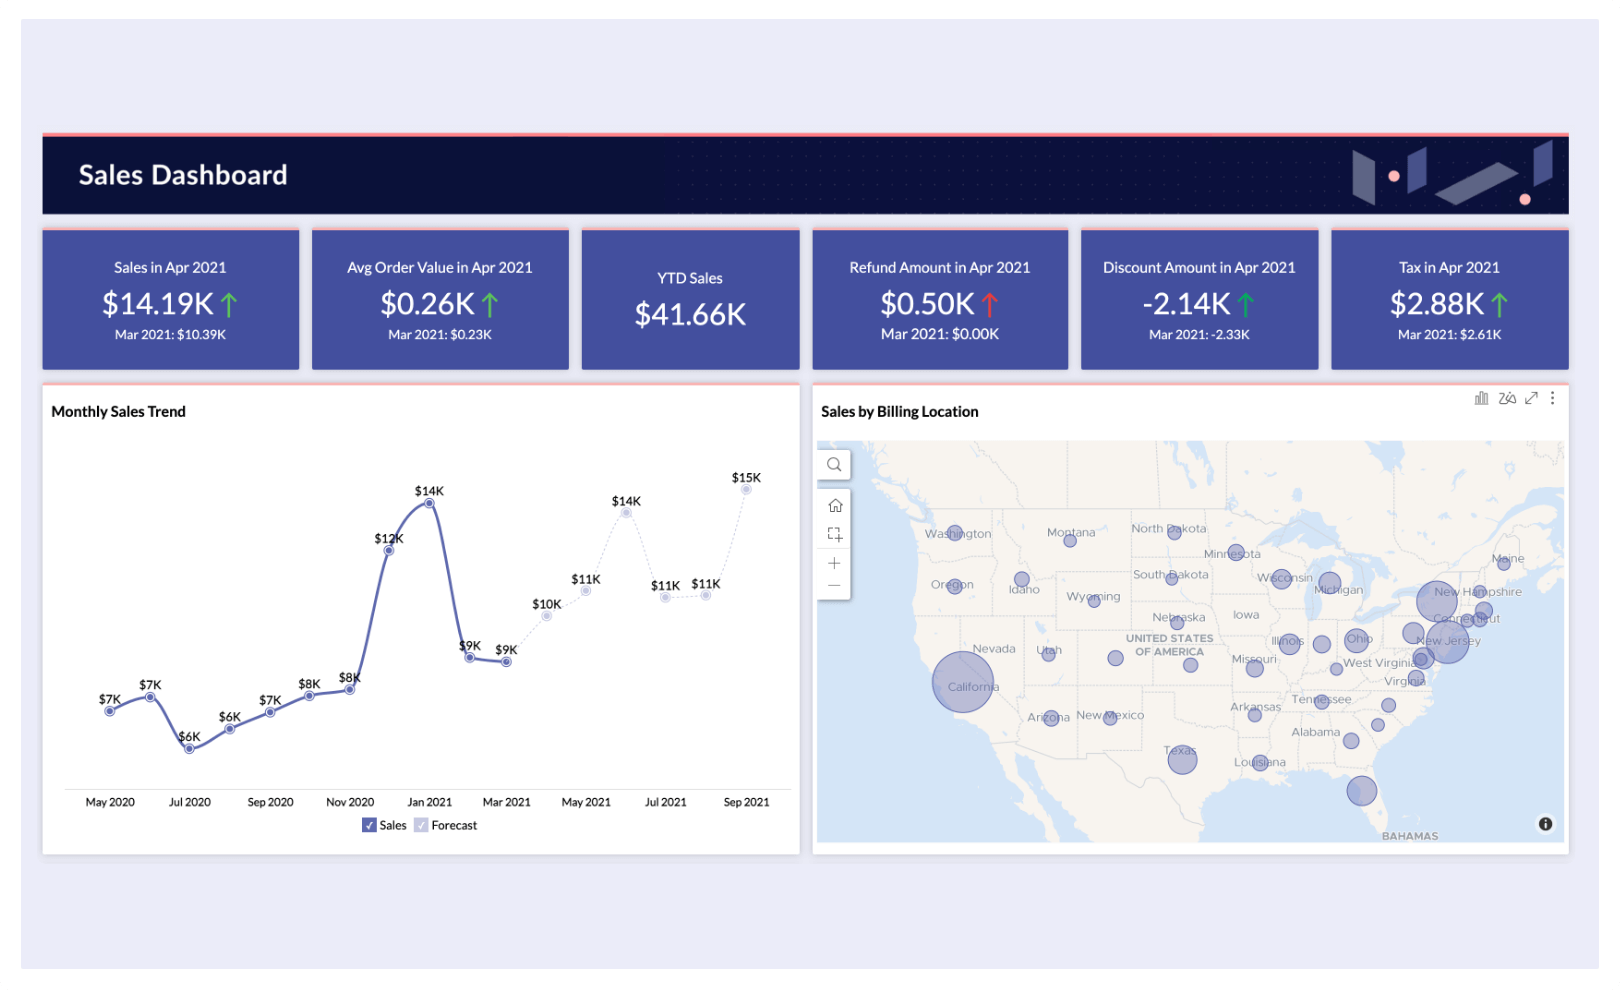Select the Tax in Apr 2021 card

(x=1449, y=300)
